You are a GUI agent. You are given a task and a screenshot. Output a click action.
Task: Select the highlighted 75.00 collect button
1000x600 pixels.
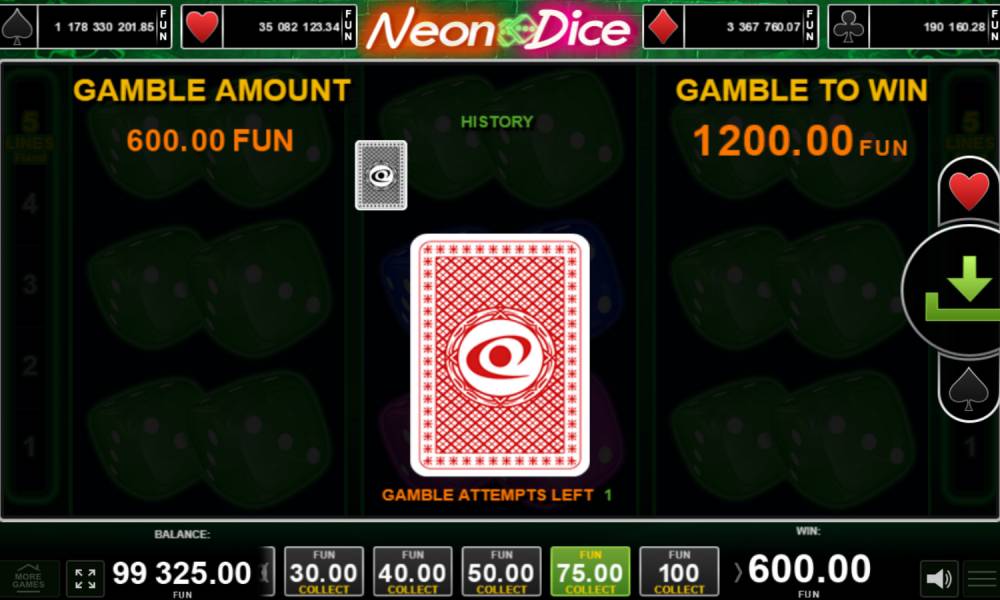pyautogui.click(x=590, y=571)
